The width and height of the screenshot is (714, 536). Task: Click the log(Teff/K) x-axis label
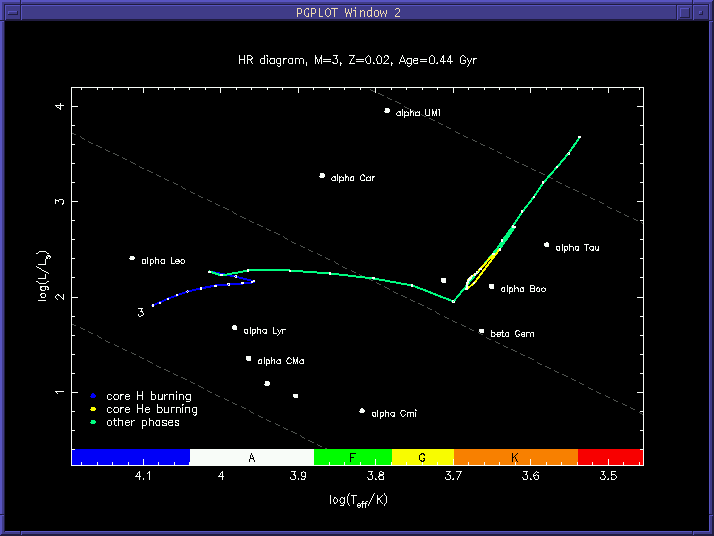tap(358, 500)
